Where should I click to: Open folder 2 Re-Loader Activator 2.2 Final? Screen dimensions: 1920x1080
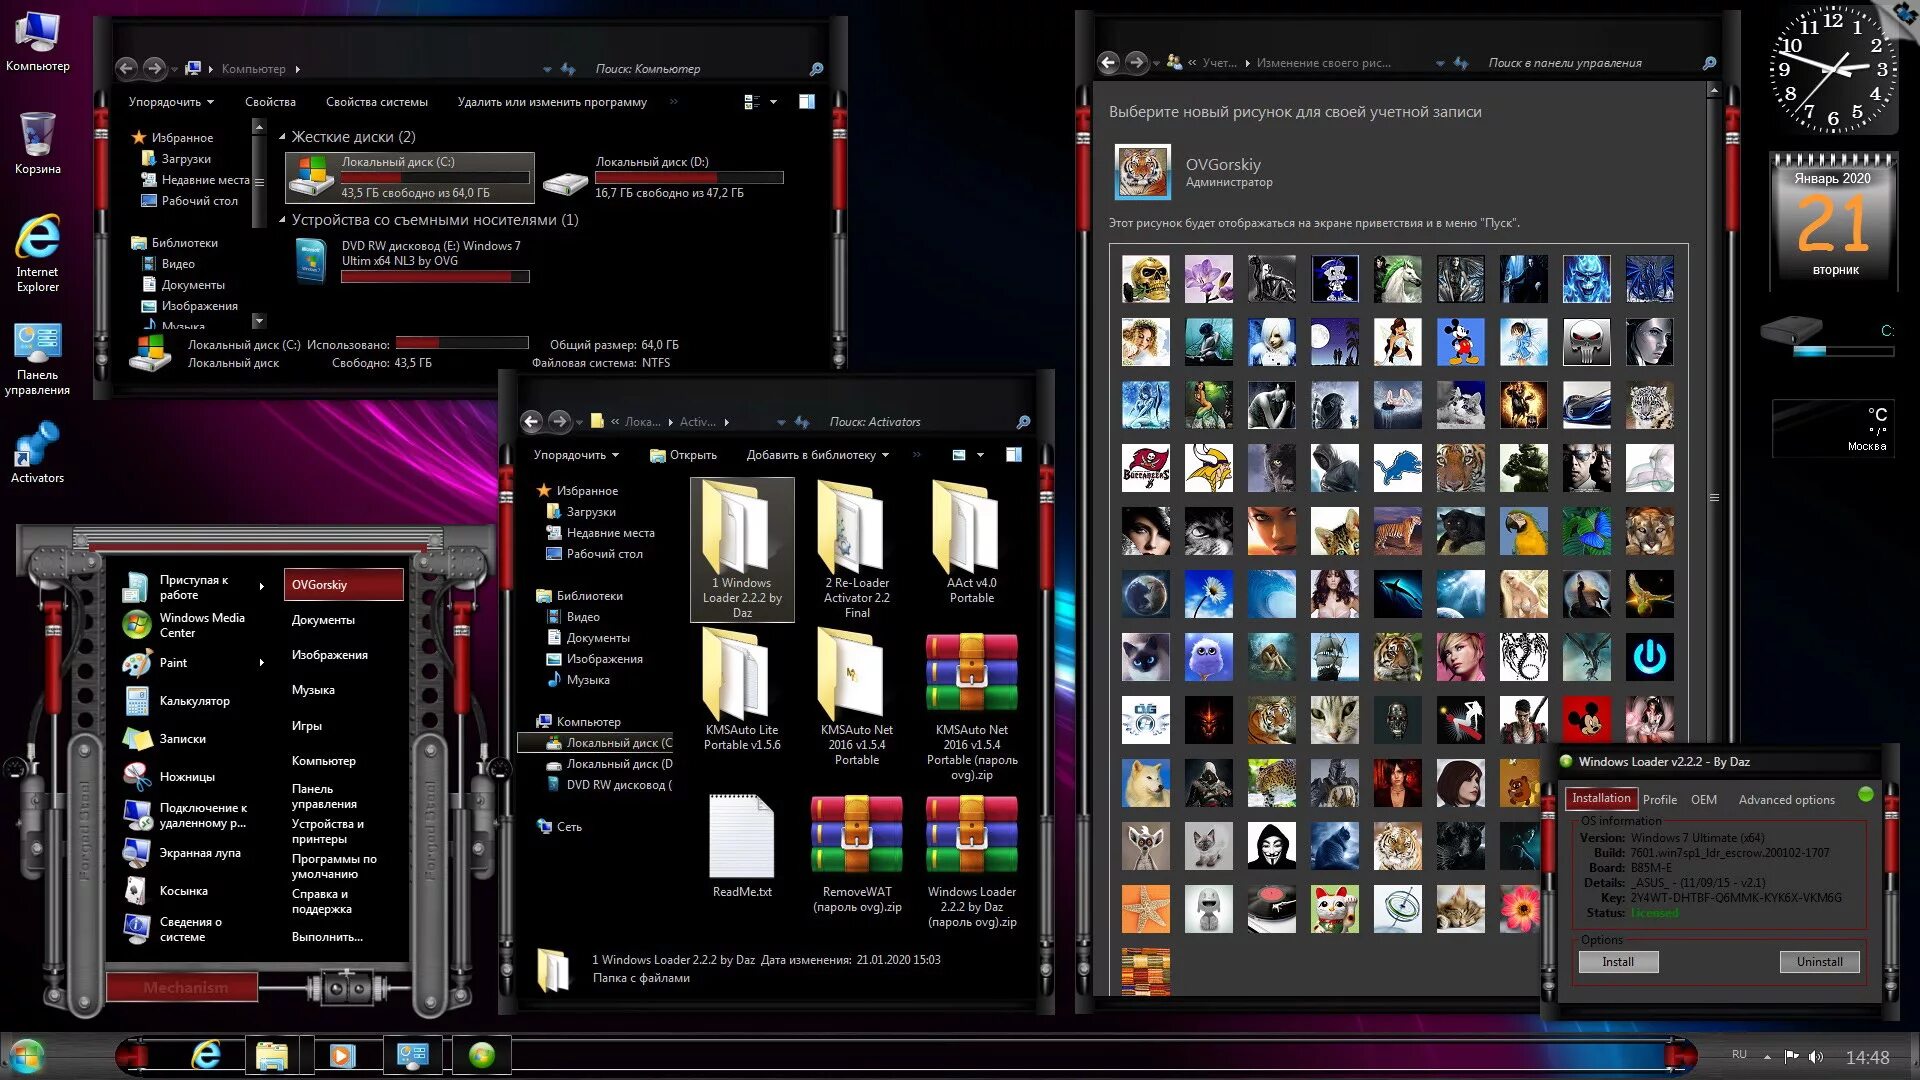tap(857, 550)
